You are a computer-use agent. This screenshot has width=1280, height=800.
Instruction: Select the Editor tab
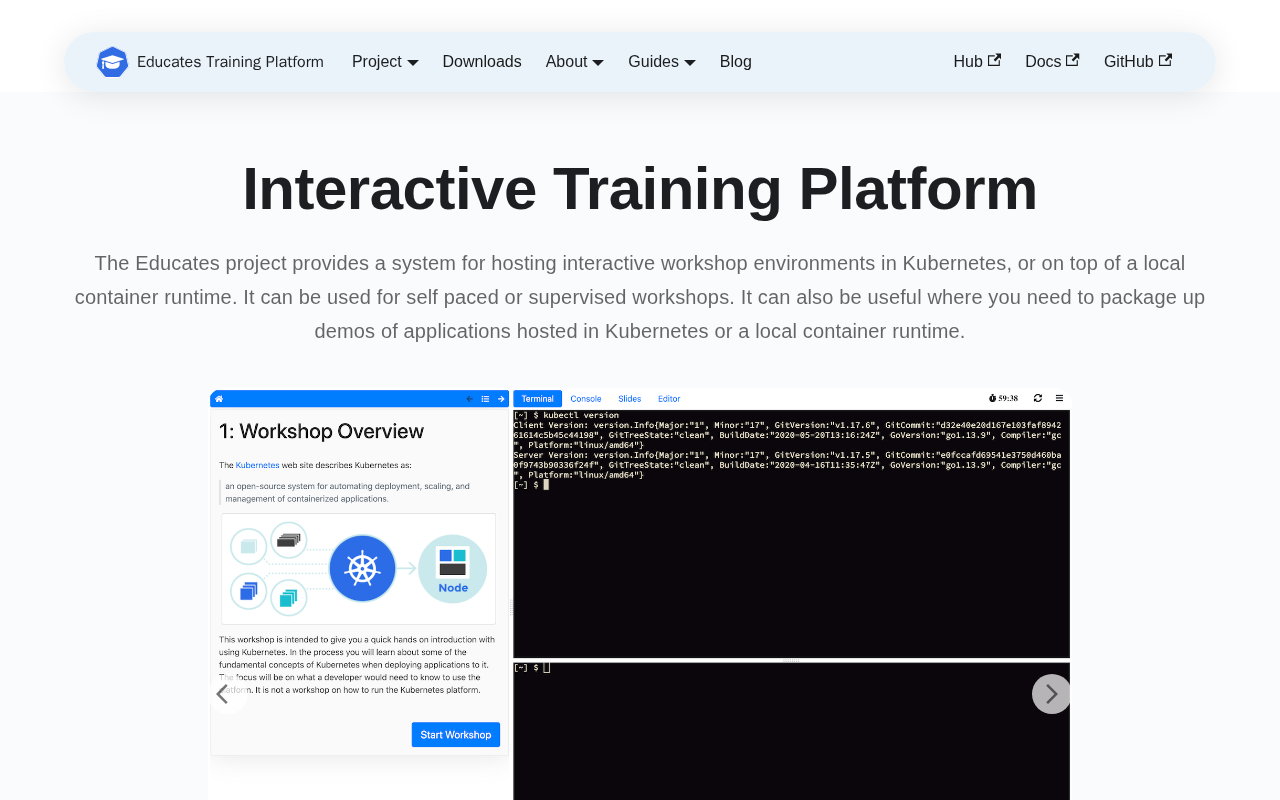click(x=669, y=399)
